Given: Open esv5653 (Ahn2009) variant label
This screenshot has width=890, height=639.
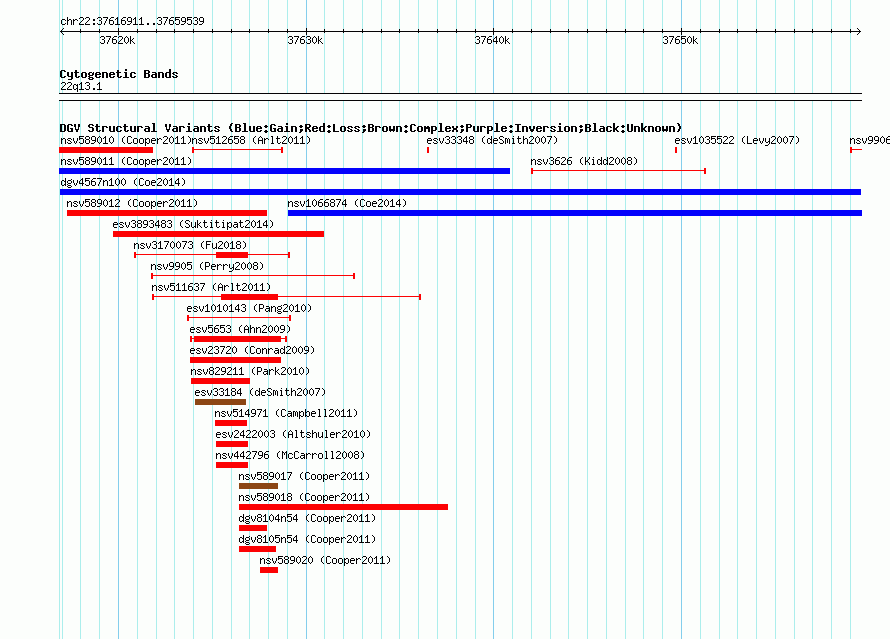Looking at the screenshot, I should tap(240, 329).
